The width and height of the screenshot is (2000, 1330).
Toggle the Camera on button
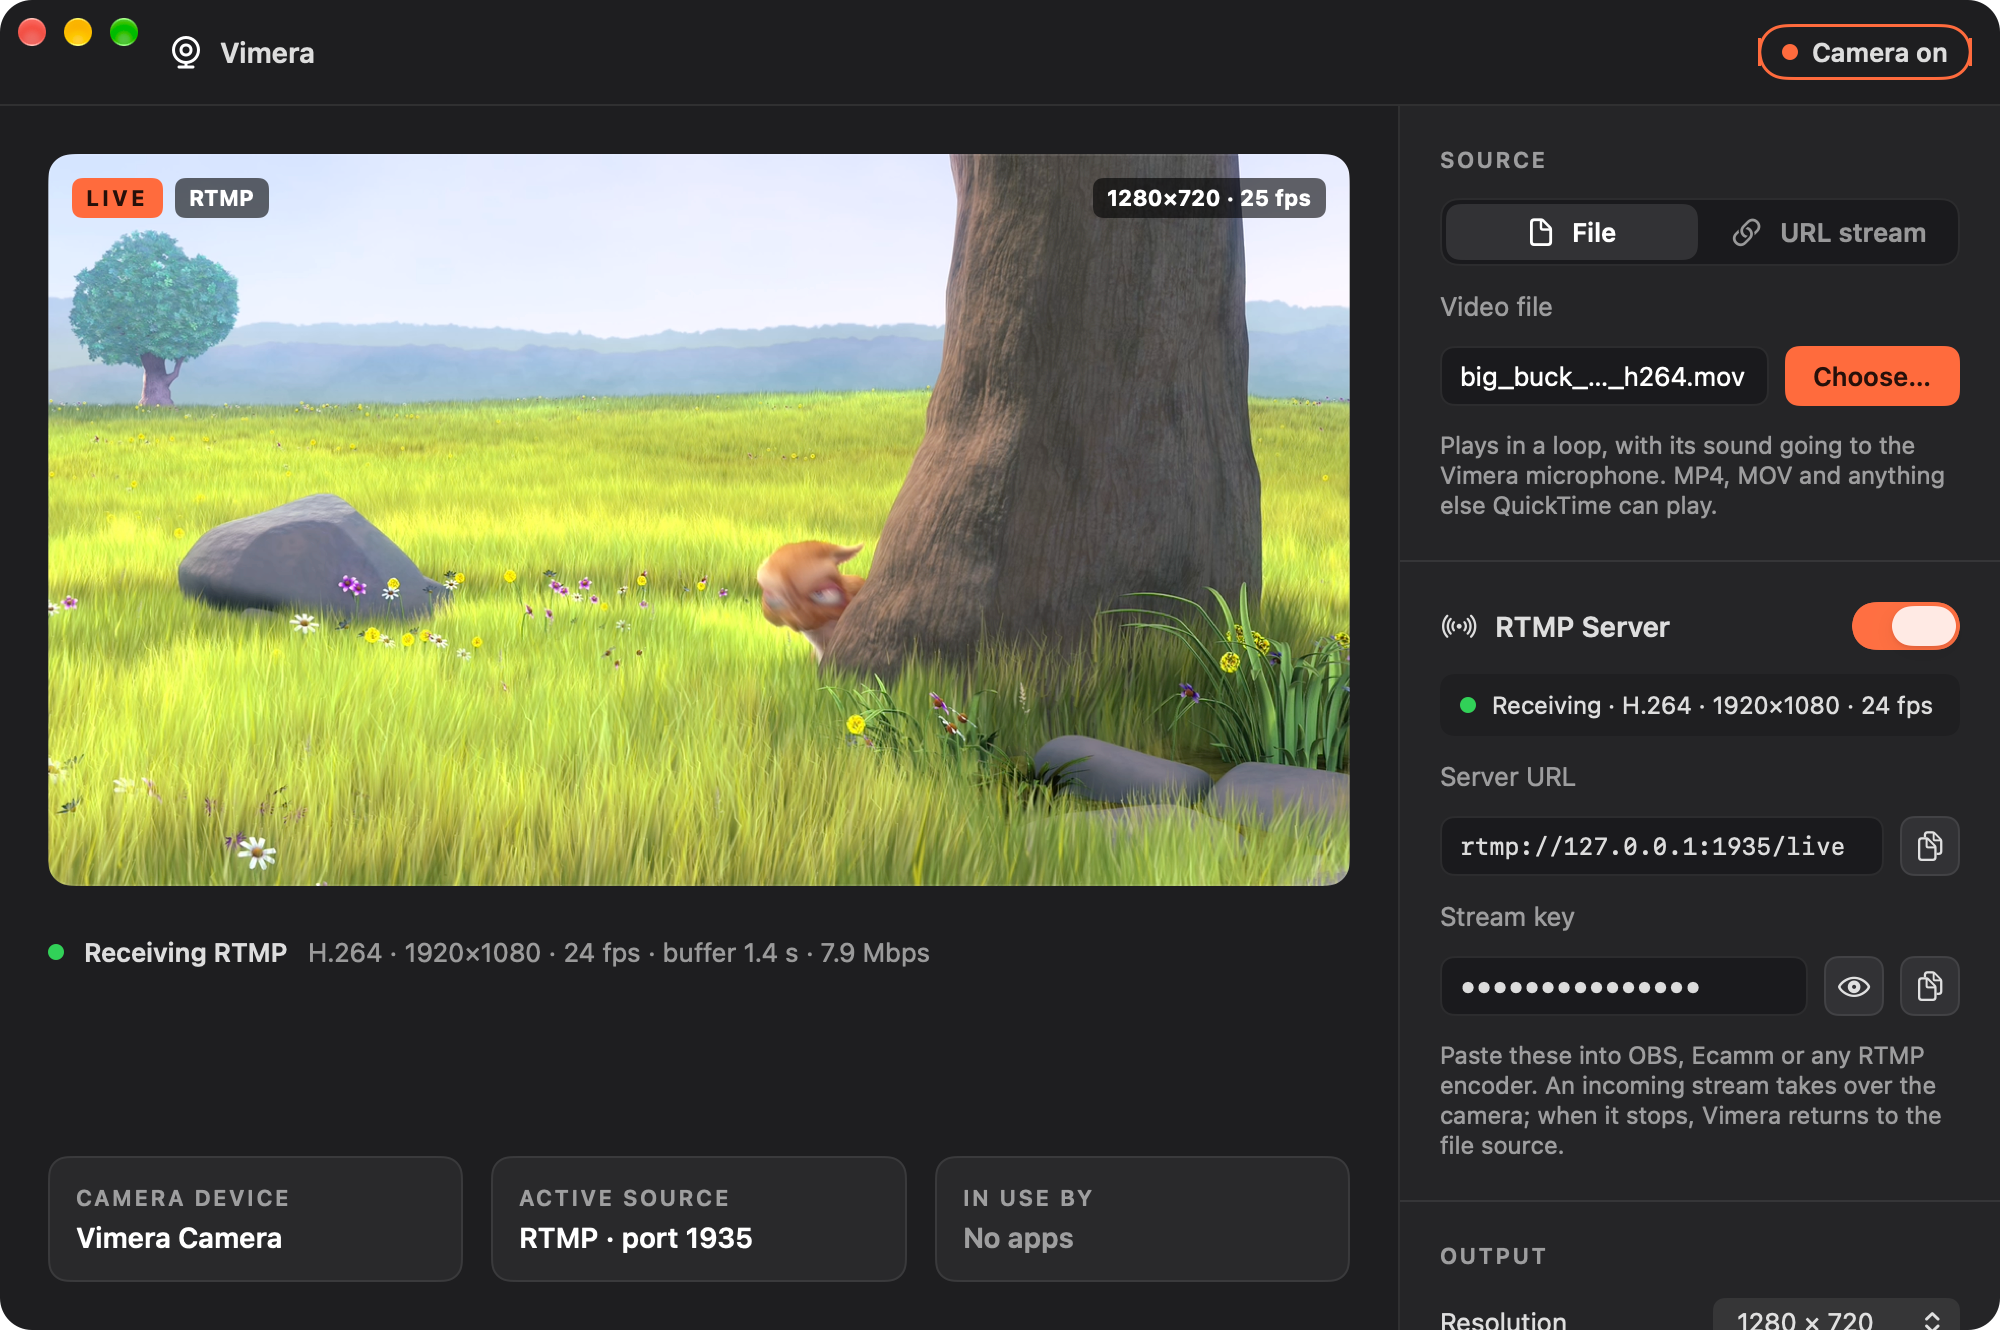1864,52
